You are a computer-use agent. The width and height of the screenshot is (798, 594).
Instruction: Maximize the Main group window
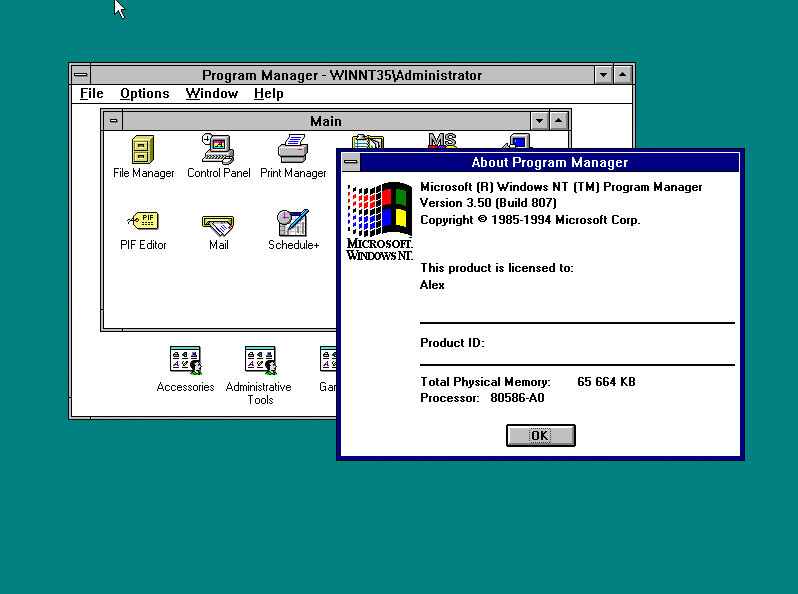coord(558,121)
